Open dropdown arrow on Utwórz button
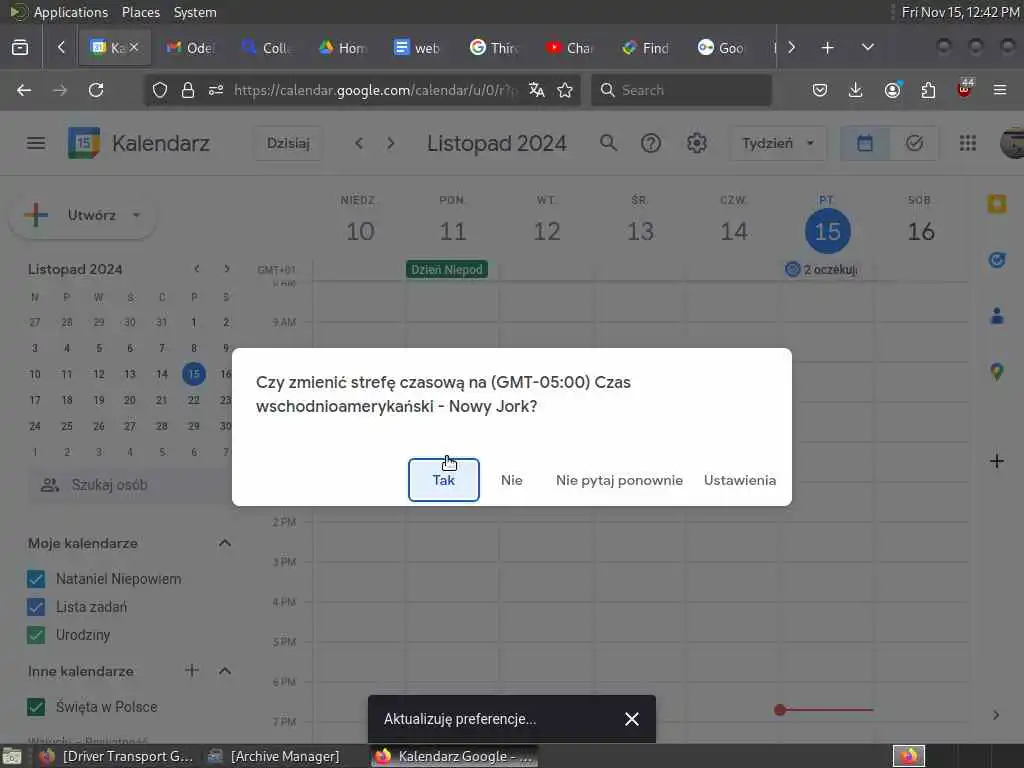This screenshot has height=768, width=1024. tap(136, 215)
